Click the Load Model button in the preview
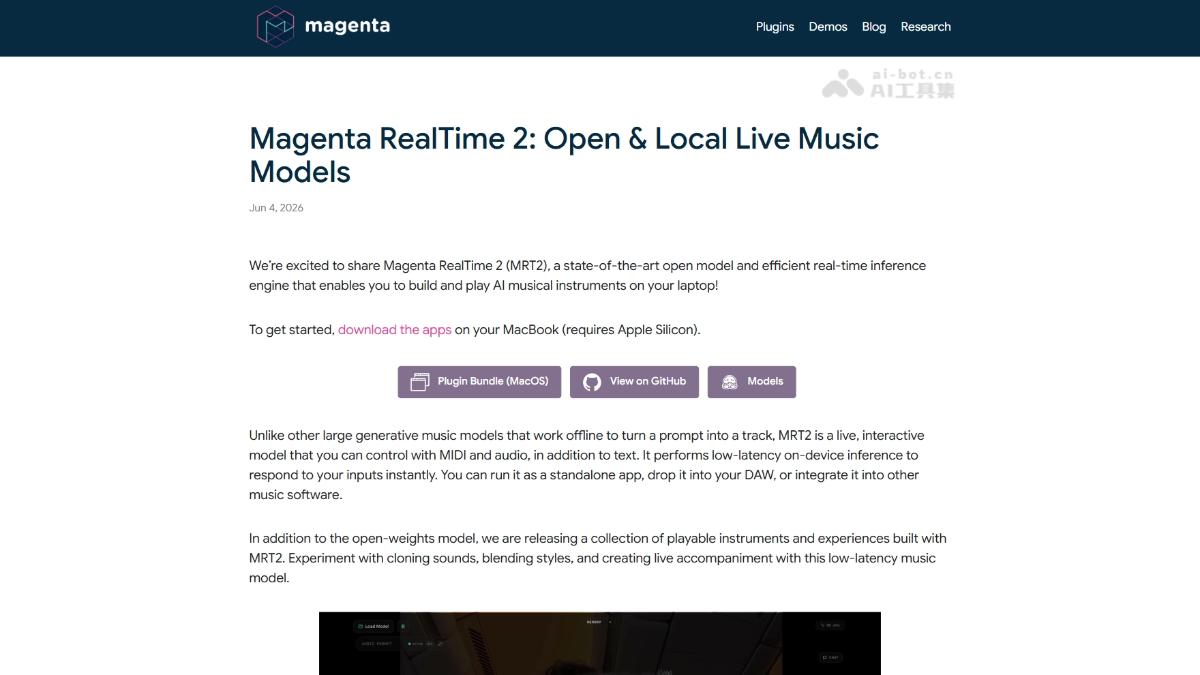 click(373, 626)
